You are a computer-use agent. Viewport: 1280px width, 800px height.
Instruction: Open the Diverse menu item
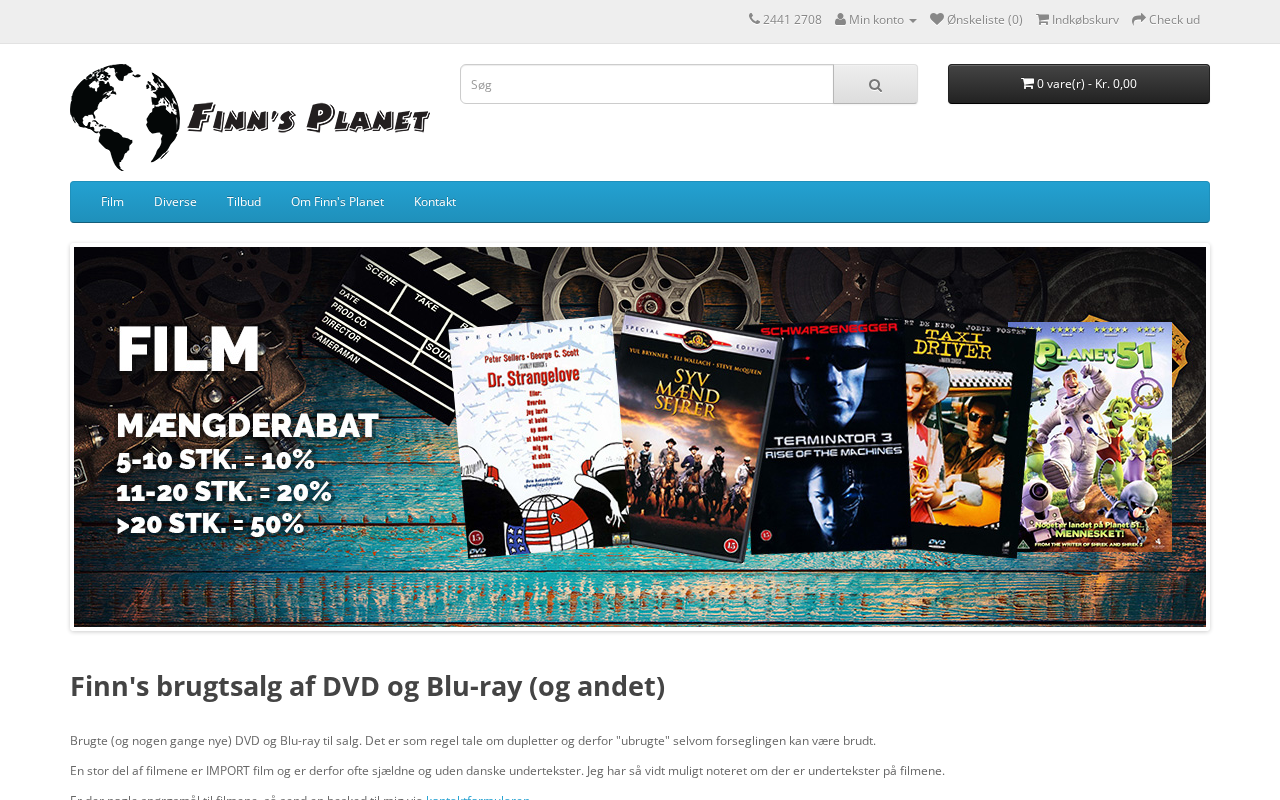click(175, 202)
